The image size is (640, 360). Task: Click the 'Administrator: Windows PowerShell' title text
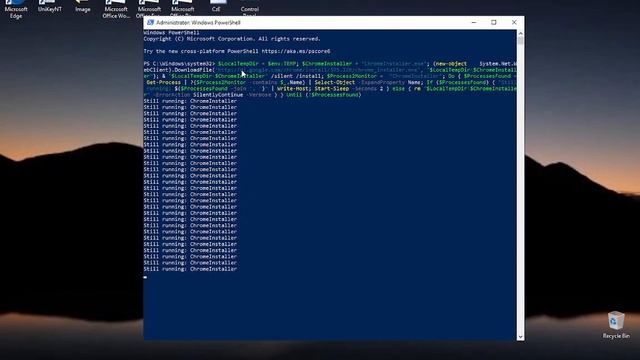[x=198, y=22]
